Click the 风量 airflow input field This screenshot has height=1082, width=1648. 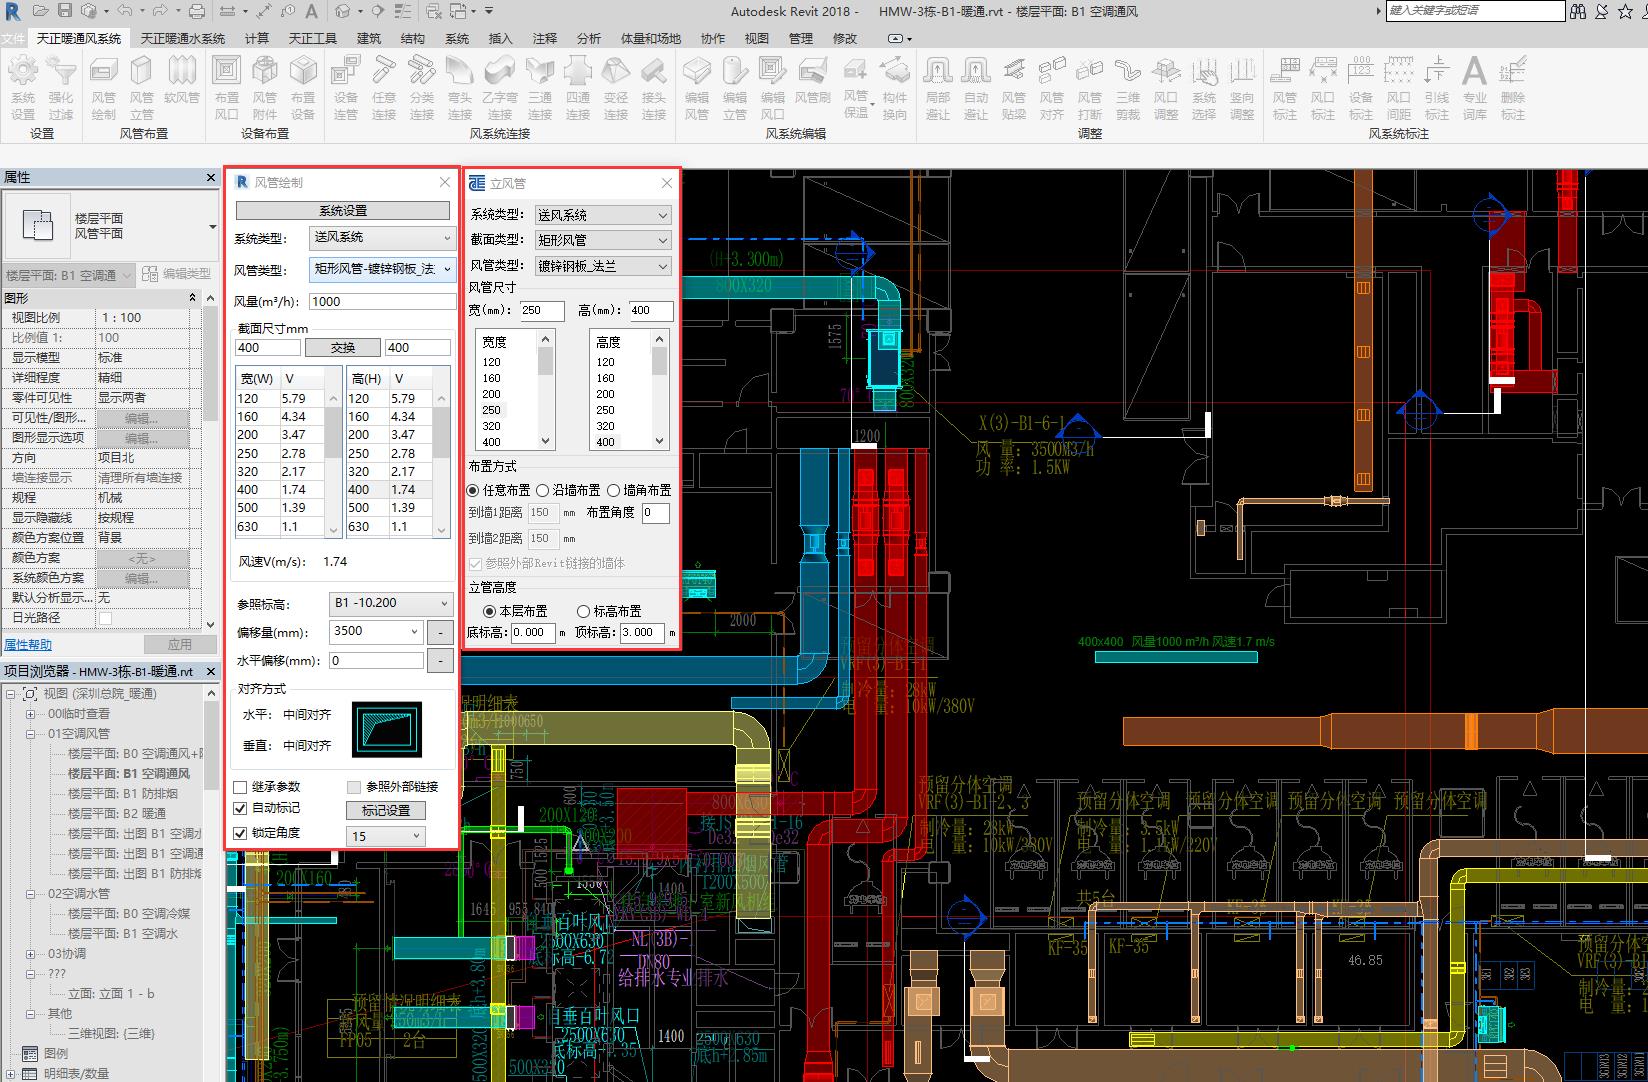pos(382,301)
